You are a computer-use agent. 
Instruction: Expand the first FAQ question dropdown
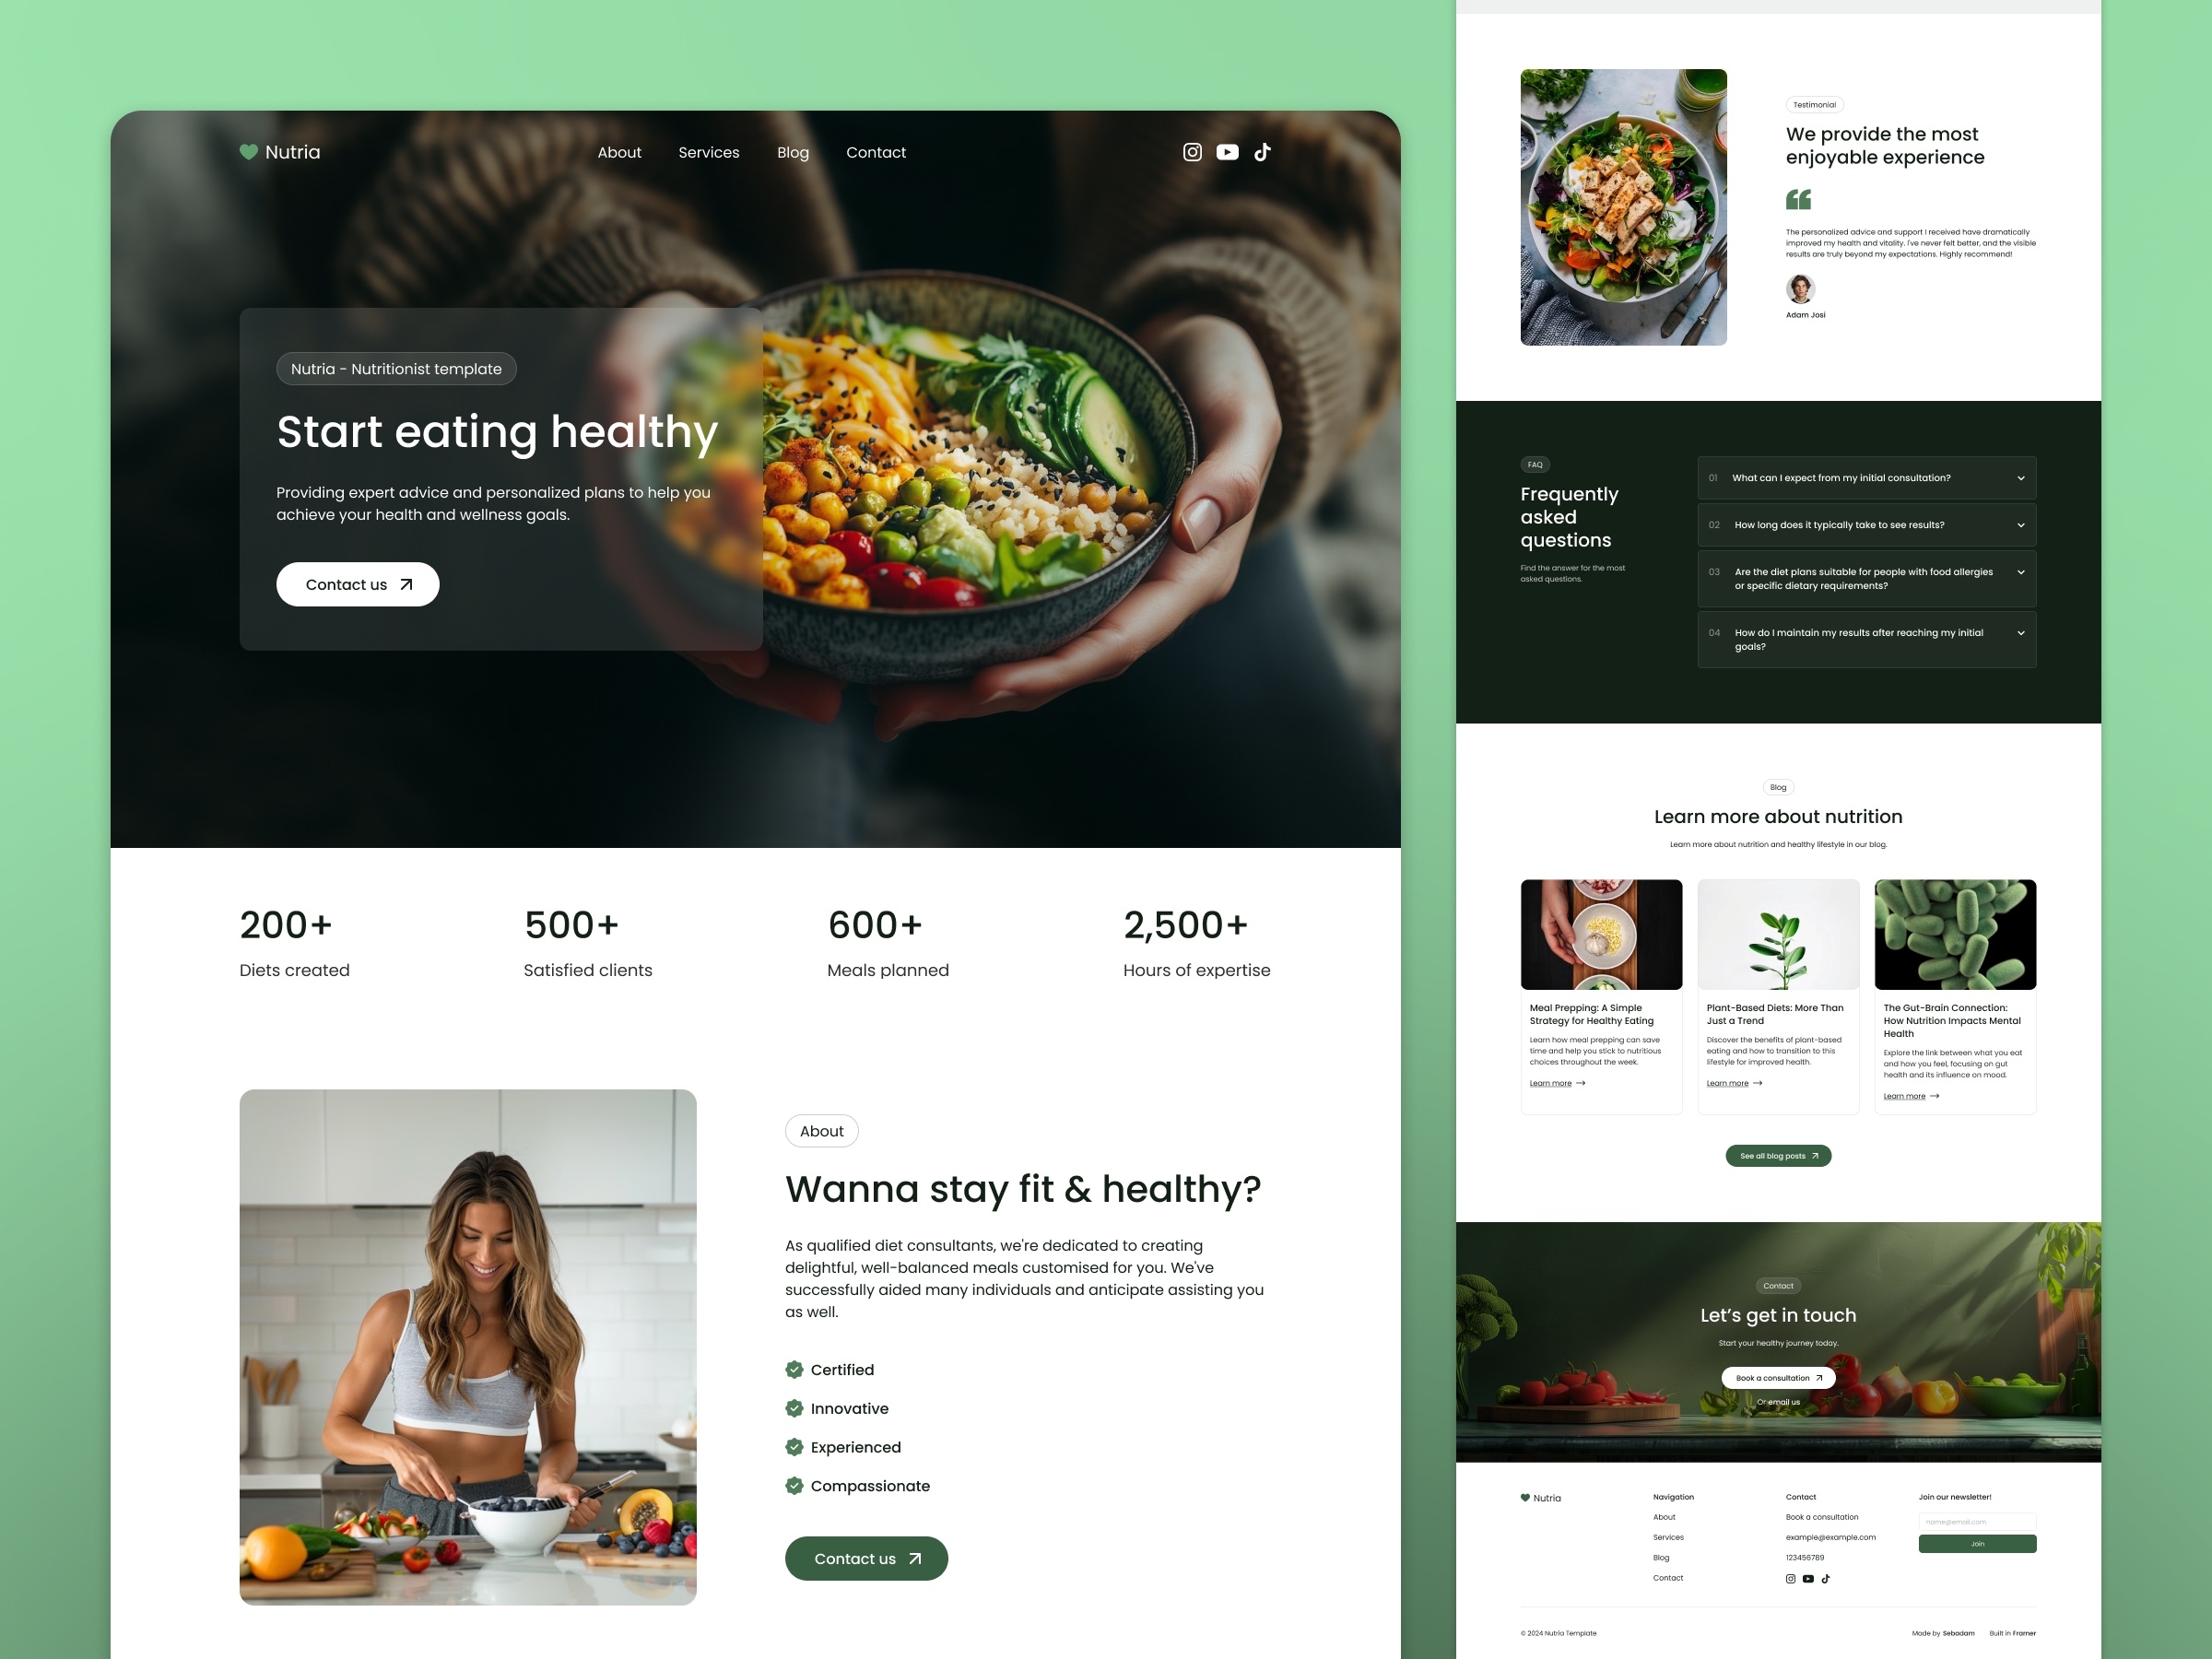(x=2017, y=474)
